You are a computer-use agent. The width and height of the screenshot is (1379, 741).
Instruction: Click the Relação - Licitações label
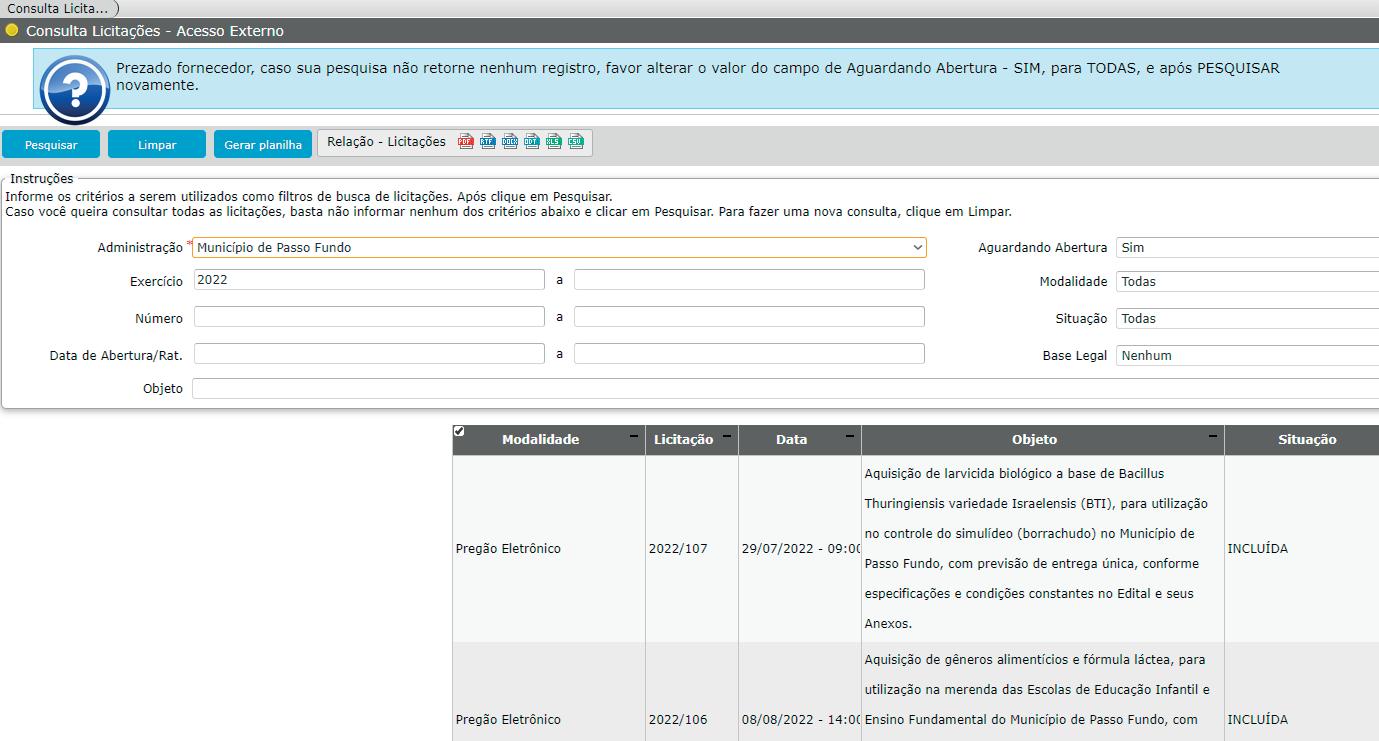click(386, 142)
